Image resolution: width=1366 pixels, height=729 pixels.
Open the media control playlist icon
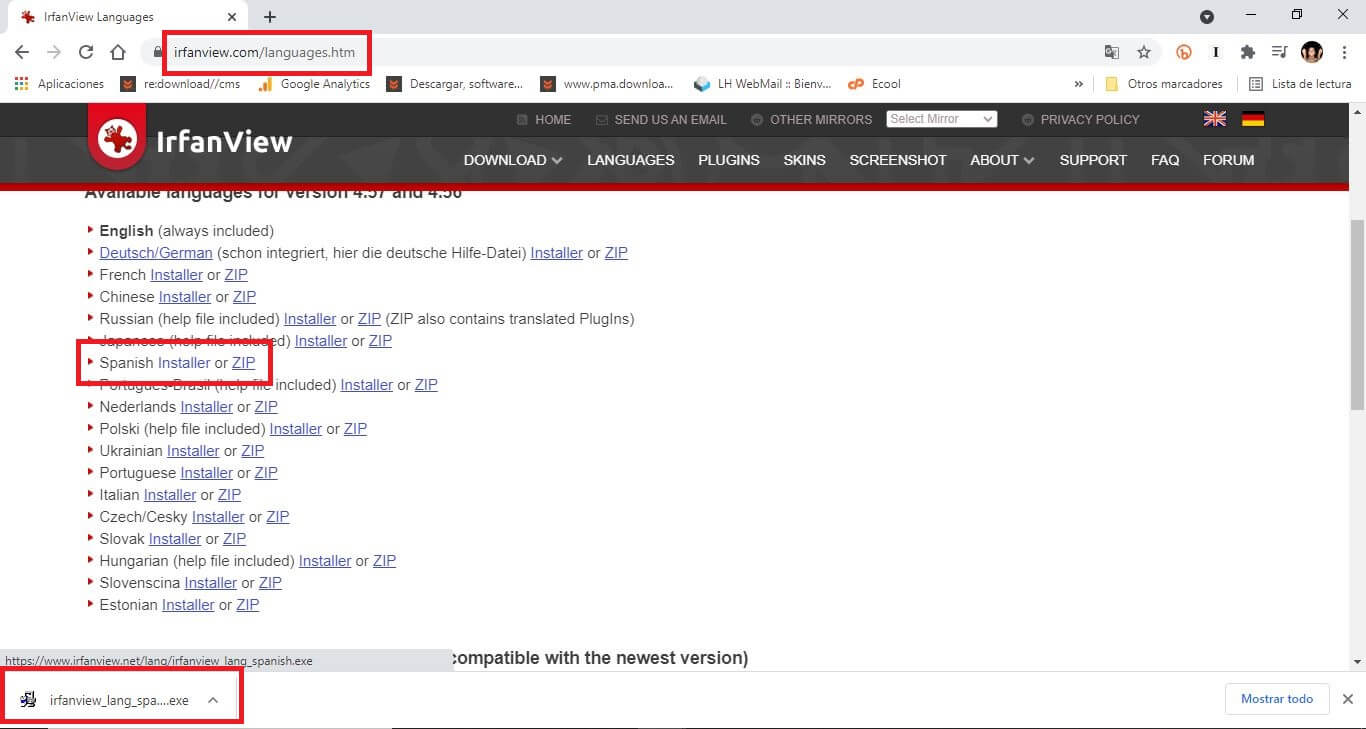tap(1279, 52)
